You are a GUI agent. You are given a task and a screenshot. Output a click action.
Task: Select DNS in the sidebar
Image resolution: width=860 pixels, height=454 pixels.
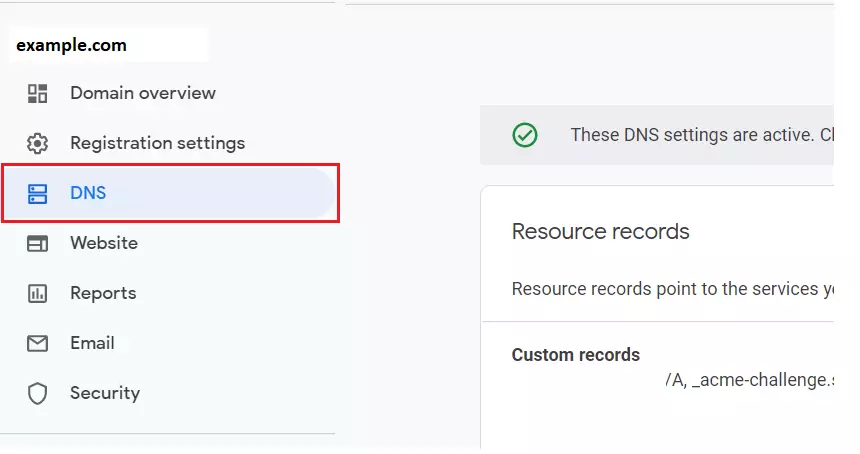(x=167, y=193)
